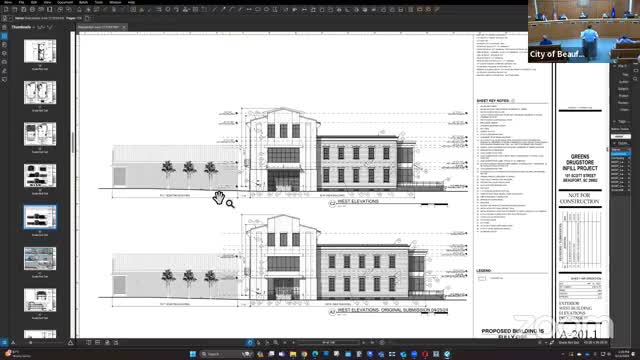Screen dimensions: 640x360
Task: Click the Windows taskbar search box
Action: (227, 354)
